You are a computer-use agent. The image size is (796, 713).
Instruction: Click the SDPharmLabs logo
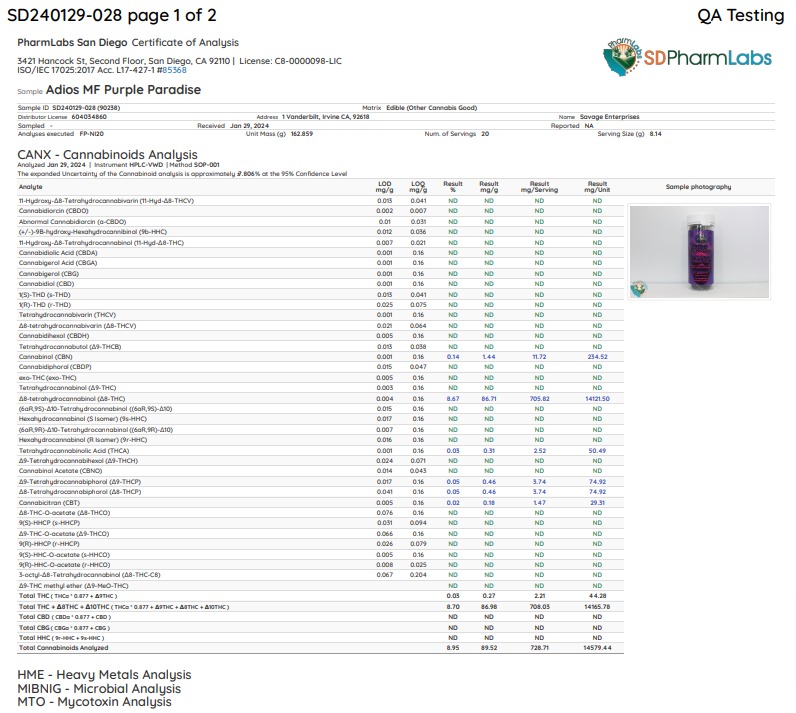687,57
